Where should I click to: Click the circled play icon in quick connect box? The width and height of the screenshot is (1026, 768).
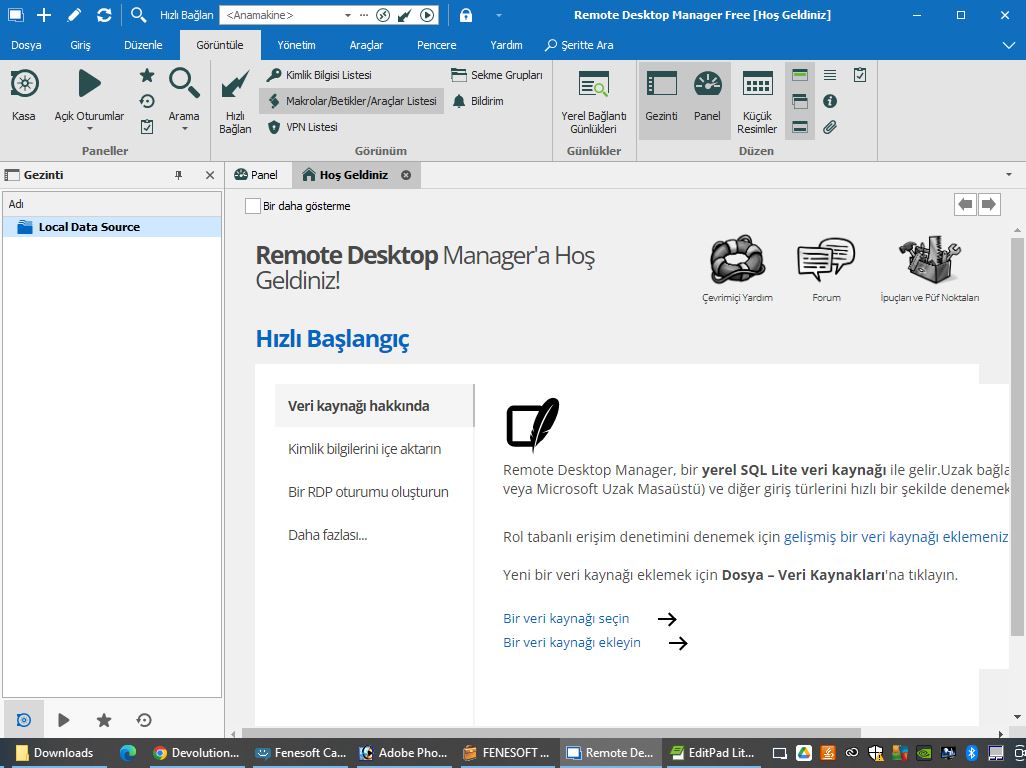[427, 15]
